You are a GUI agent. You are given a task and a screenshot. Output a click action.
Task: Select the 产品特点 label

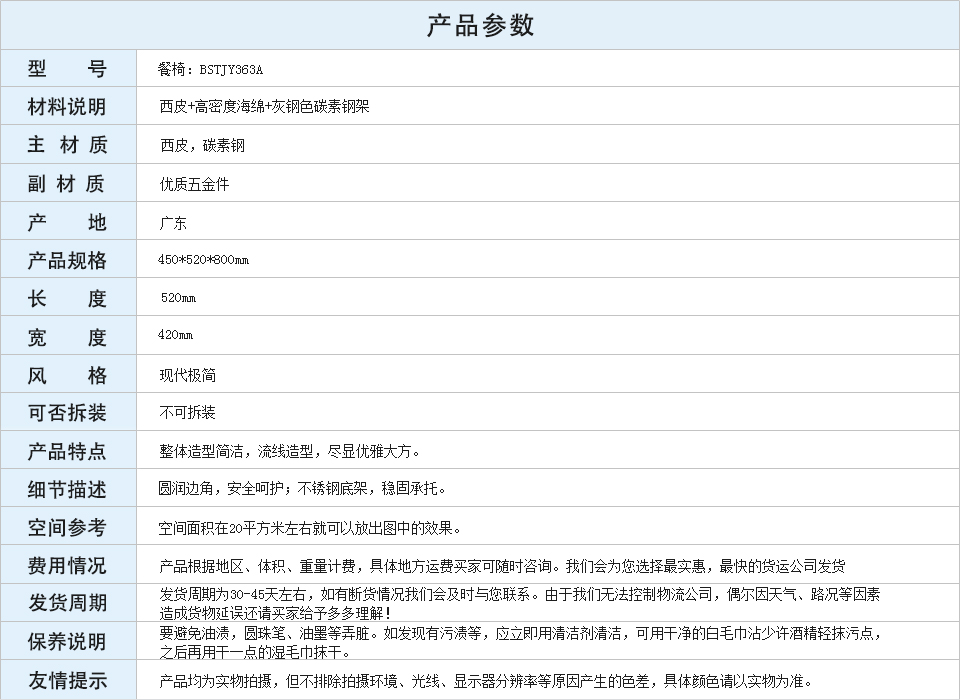(x=67, y=451)
